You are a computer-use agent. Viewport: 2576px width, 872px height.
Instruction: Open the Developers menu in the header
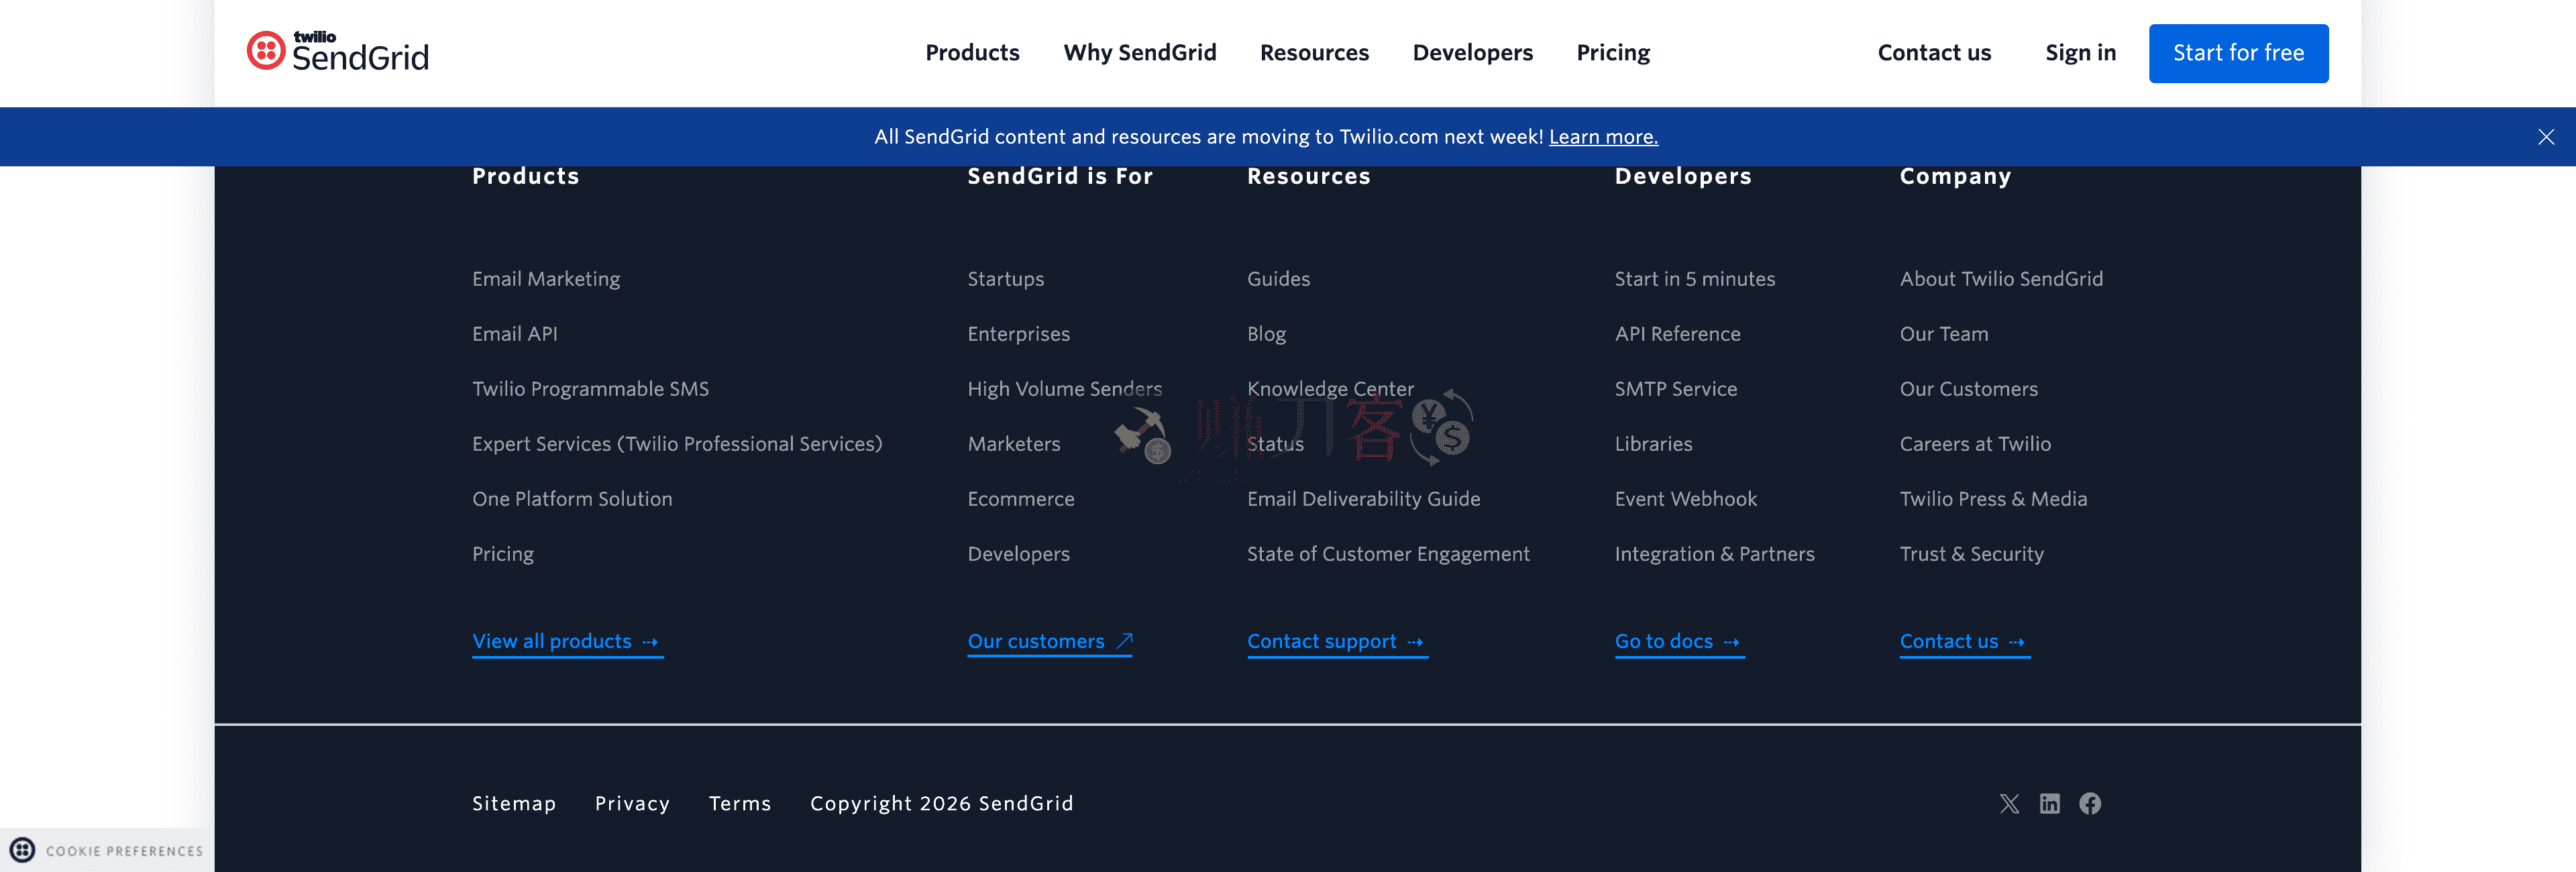tap(1472, 52)
